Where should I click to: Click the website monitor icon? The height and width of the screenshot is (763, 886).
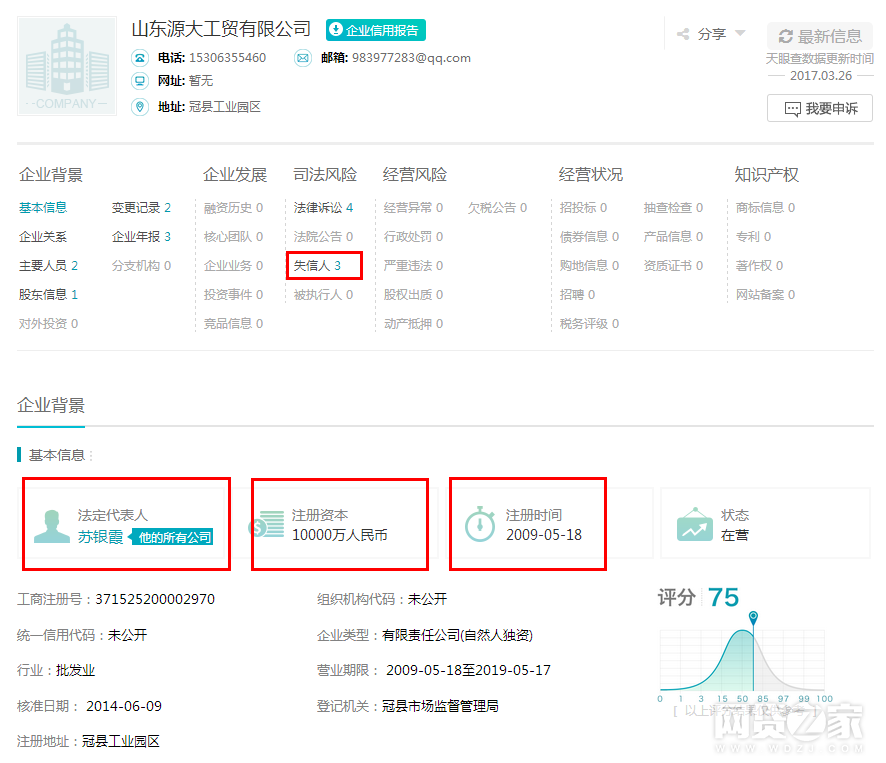(x=140, y=81)
